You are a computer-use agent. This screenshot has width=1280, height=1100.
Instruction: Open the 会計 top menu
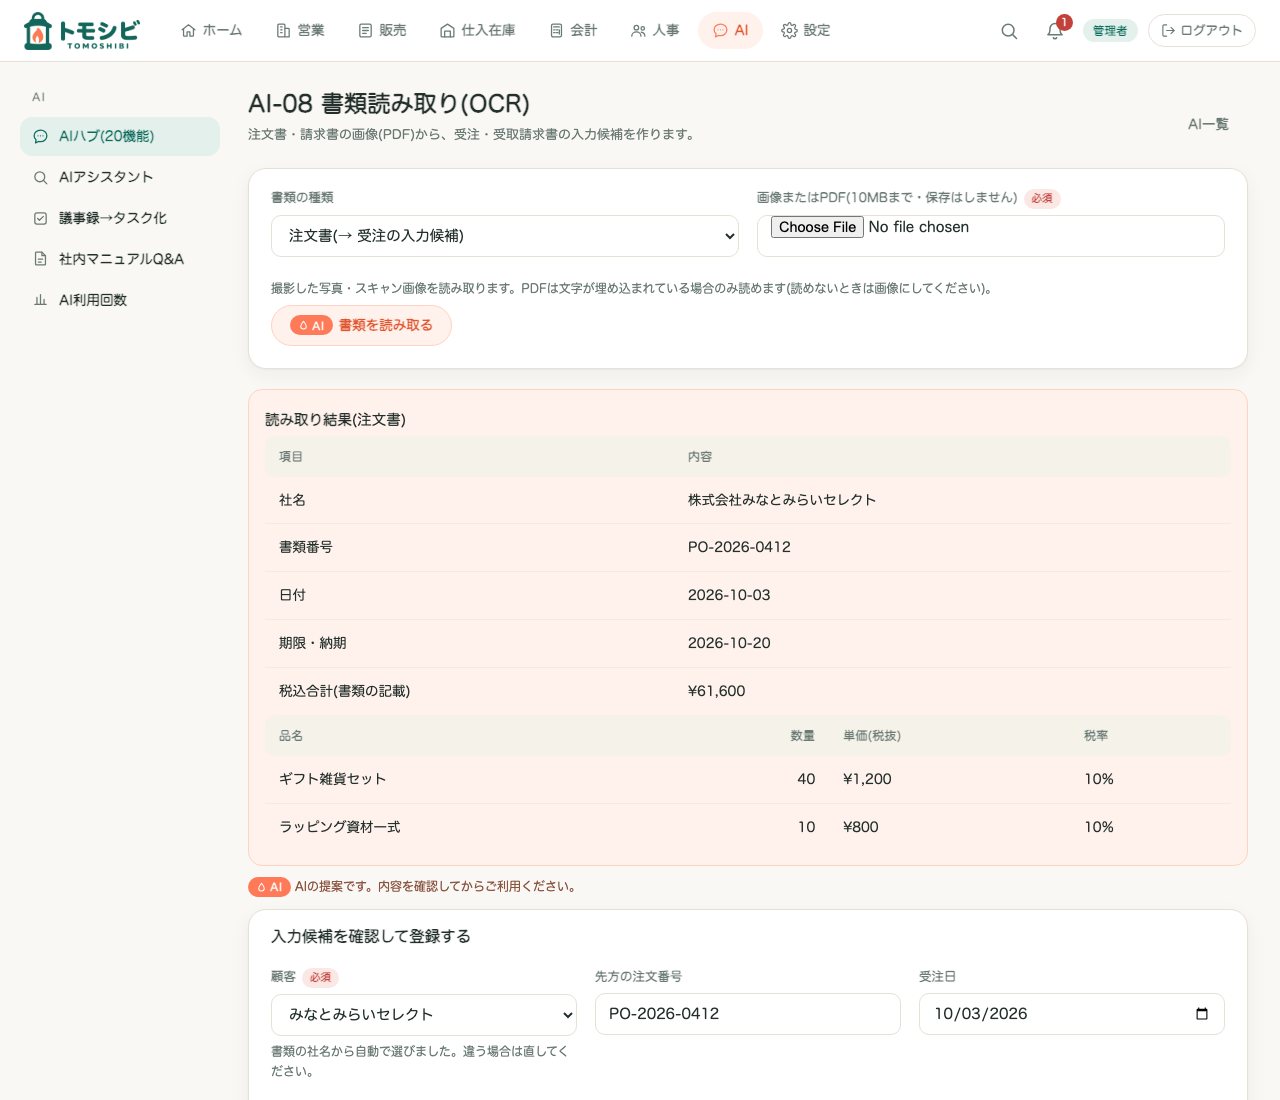[574, 31]
